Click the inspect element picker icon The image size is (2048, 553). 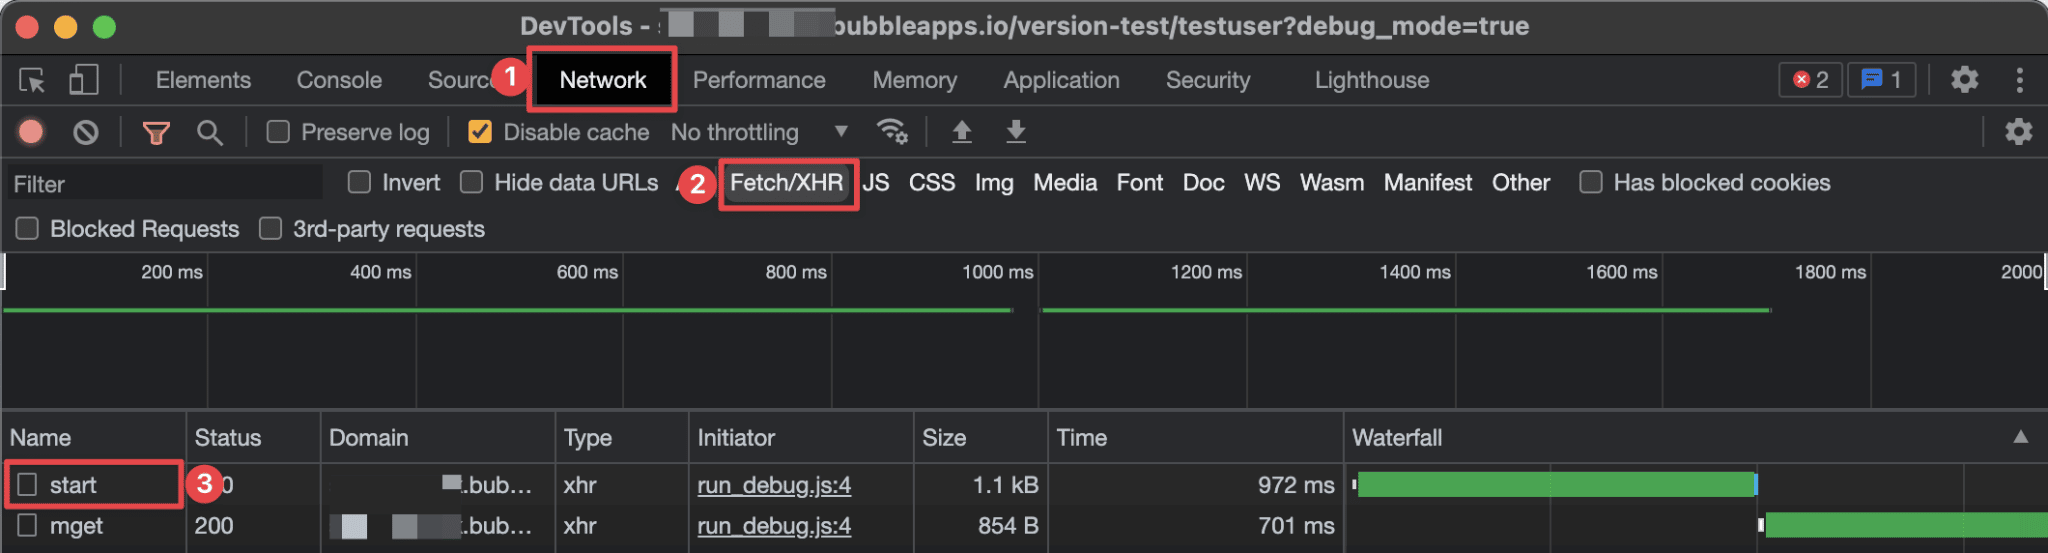pos(32,80)
